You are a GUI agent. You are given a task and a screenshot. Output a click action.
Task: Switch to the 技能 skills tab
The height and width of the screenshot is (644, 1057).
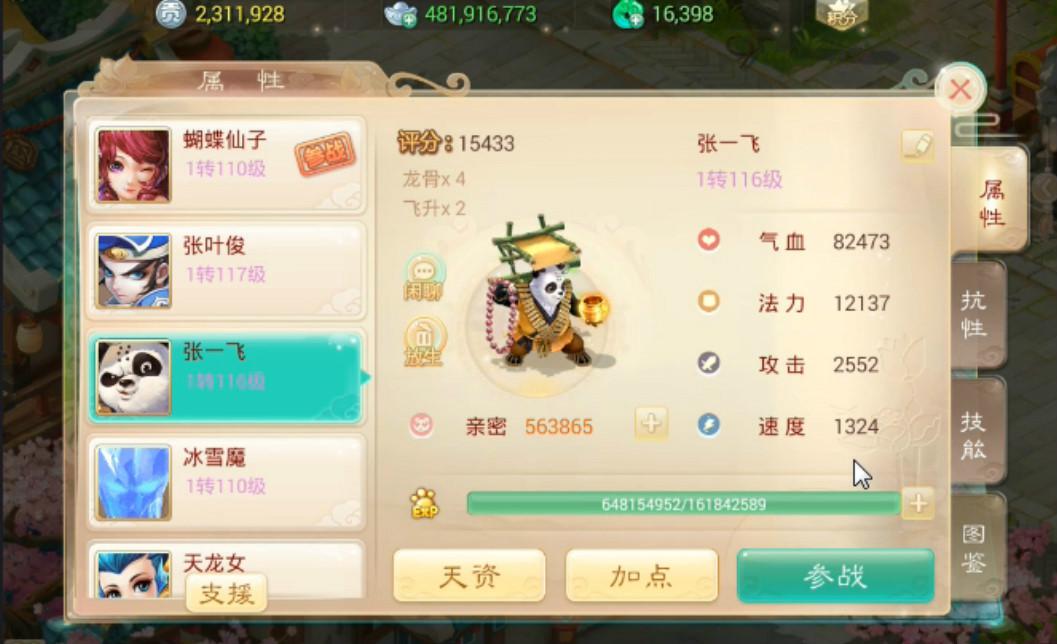point(975,435)
